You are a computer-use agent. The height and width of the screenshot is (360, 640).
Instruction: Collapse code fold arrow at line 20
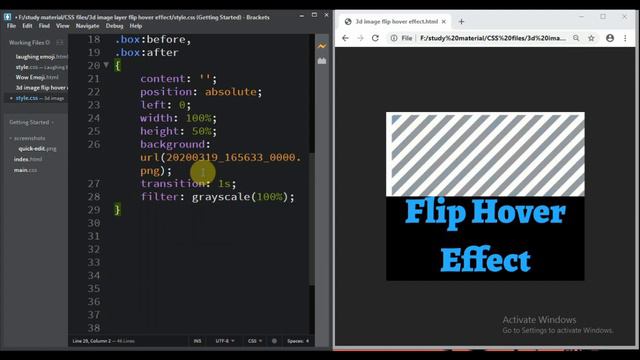coord(106,65)
